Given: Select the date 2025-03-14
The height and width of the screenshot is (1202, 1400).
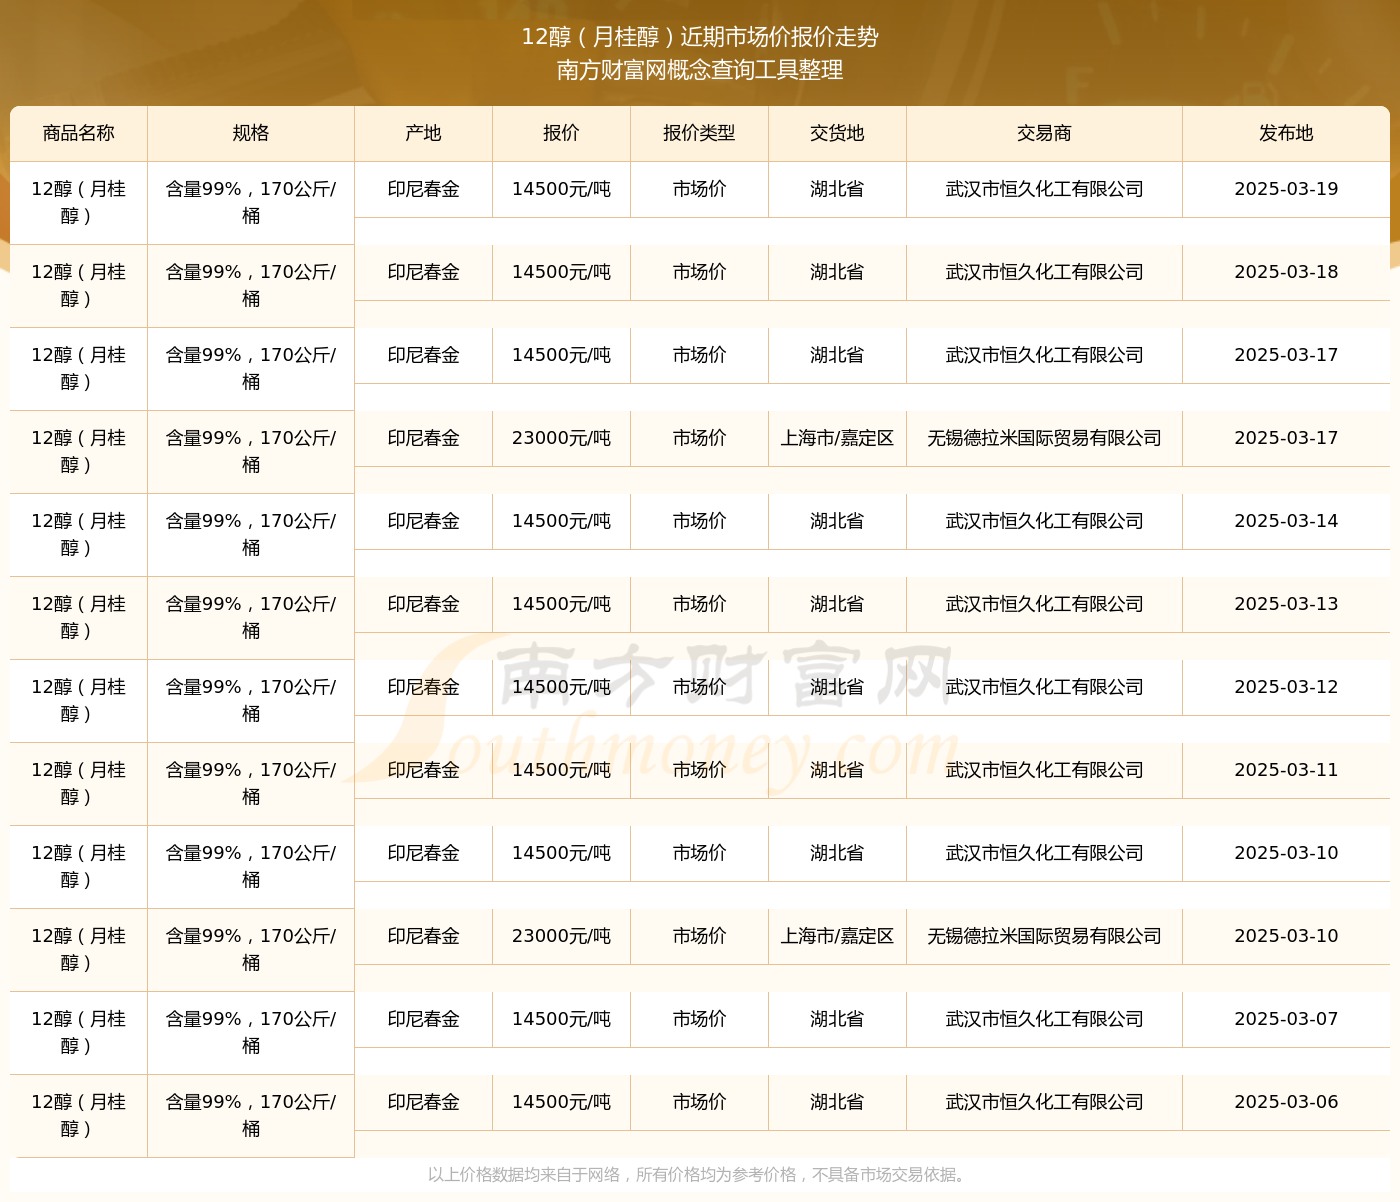Looking at the screenshot, I should (1286, 521).
